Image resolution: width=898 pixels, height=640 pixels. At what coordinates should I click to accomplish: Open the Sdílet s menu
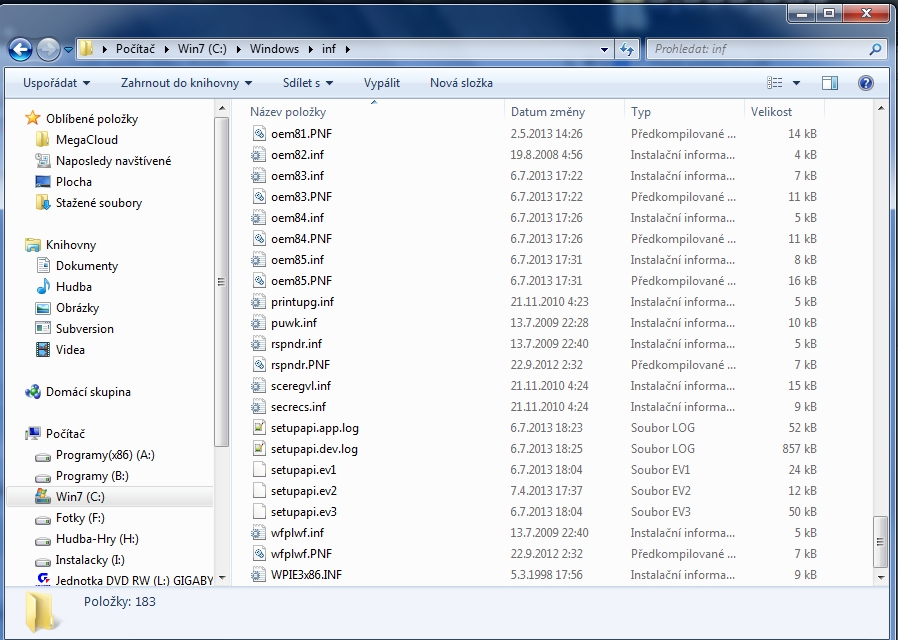308,83
